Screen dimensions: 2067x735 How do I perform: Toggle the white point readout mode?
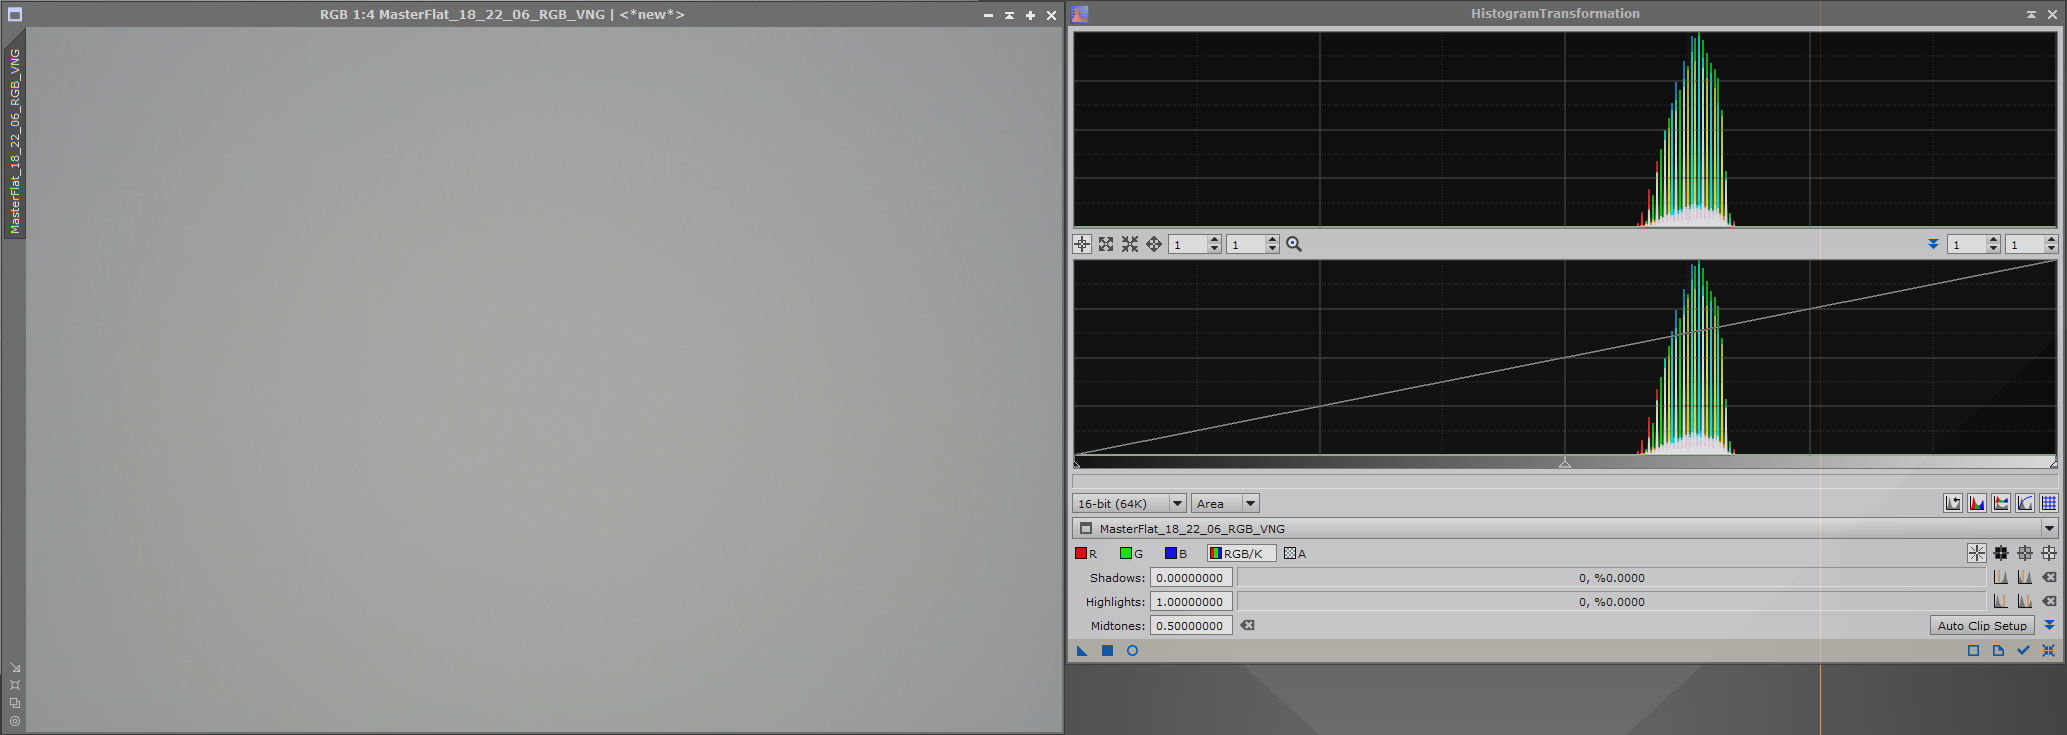coord(2049,553)
